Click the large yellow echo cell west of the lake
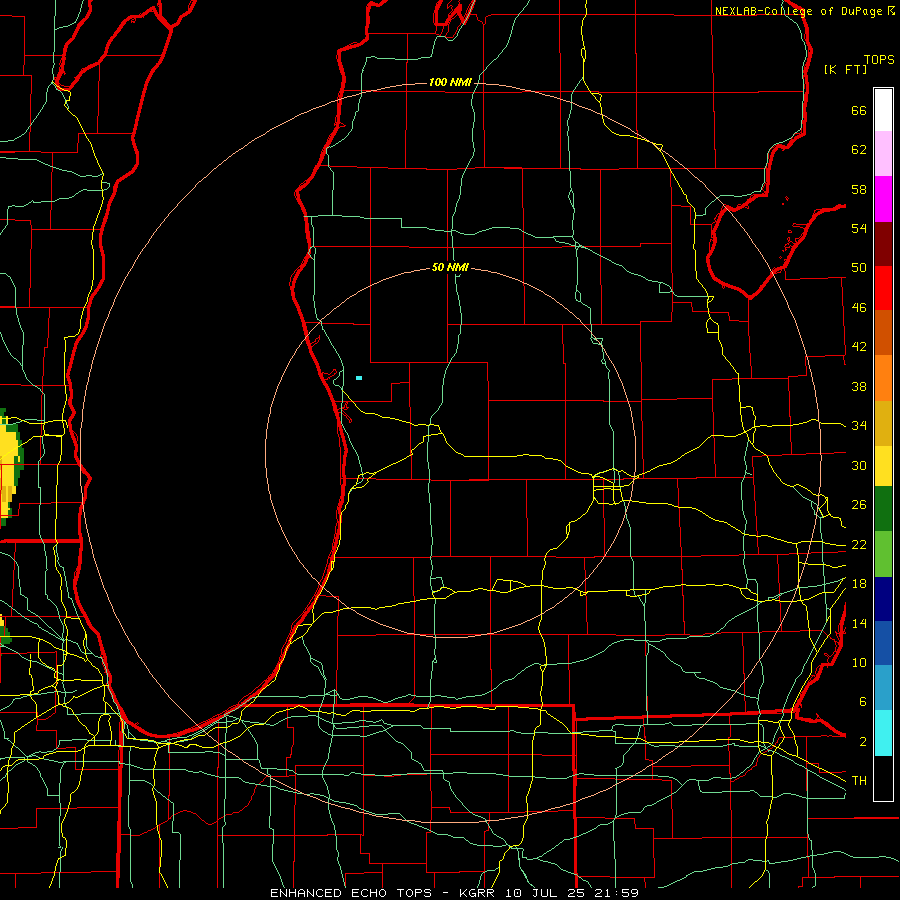900x900 pixels. pyautogui.click(x=8, y=467)
